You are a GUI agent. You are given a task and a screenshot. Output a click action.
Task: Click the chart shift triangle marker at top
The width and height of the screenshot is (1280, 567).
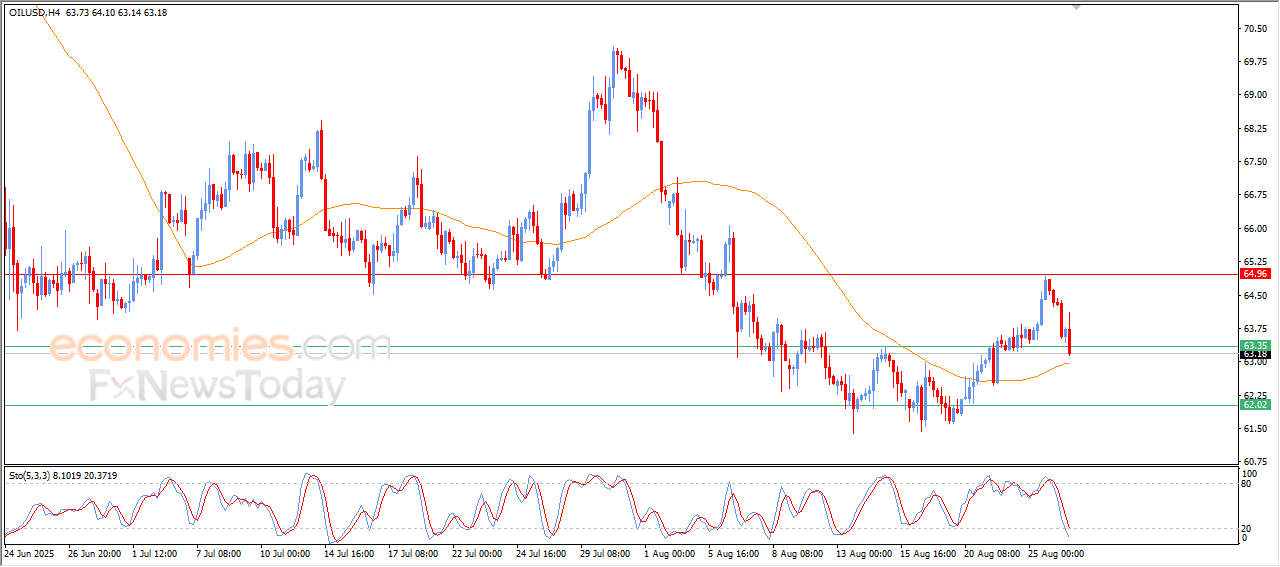tap(1076, 5)
